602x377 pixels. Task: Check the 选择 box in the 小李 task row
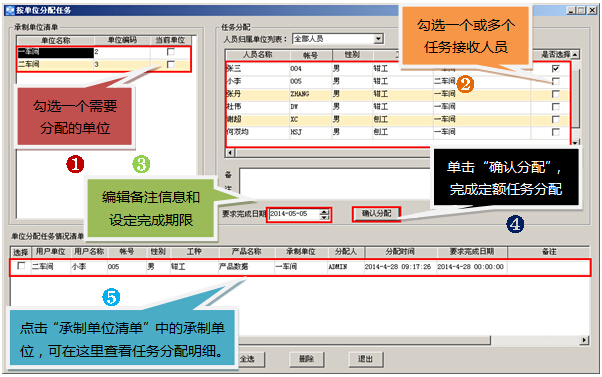click(x=22, y=266)
